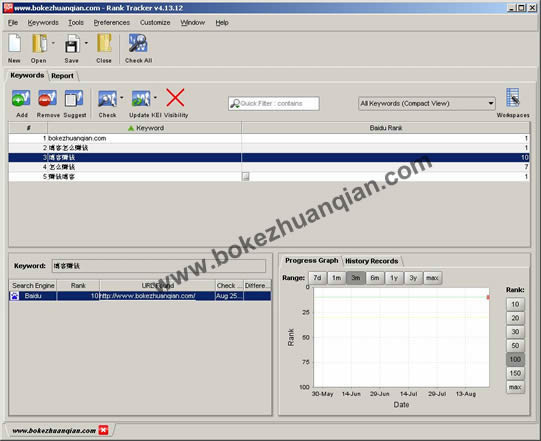Select the www.bokezhuanqian.com project tab
The width and height of the screenshot is (541, 441).
[x=54, y=430]
